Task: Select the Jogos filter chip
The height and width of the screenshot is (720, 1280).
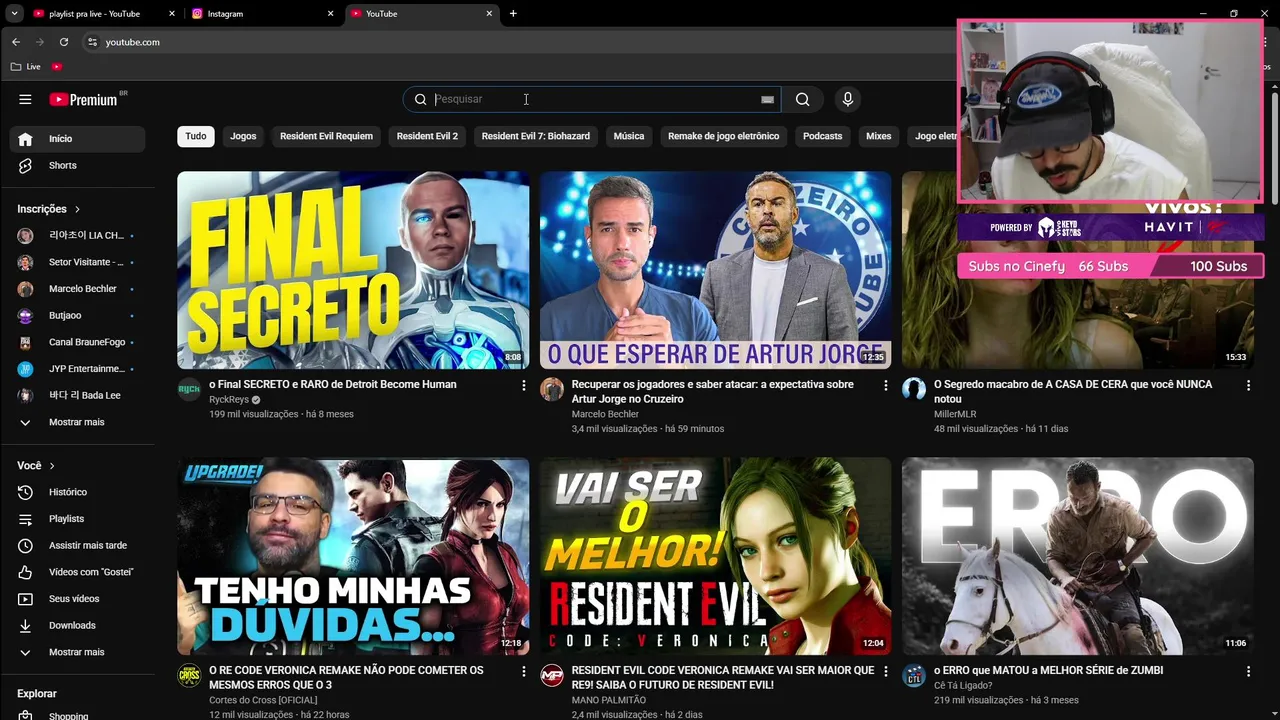Action: (243, 136)
